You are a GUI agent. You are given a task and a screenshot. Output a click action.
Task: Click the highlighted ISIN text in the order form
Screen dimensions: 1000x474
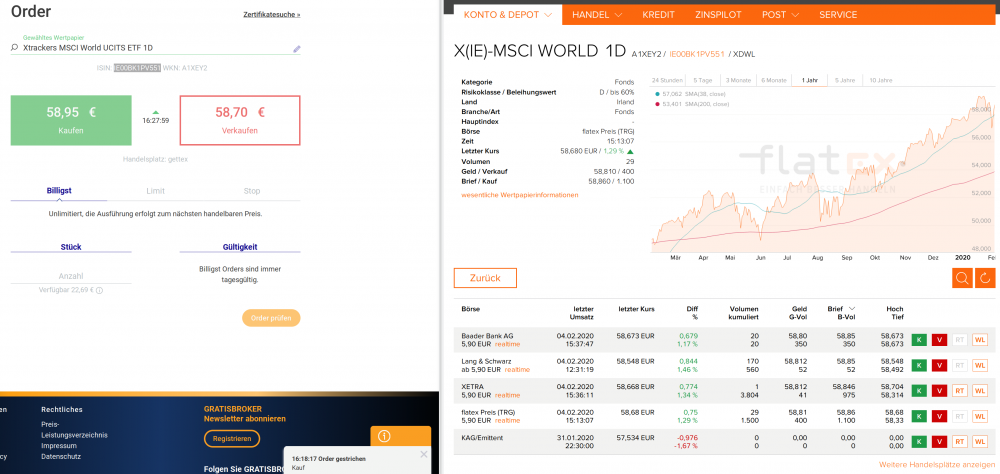[x=137, y=68]
